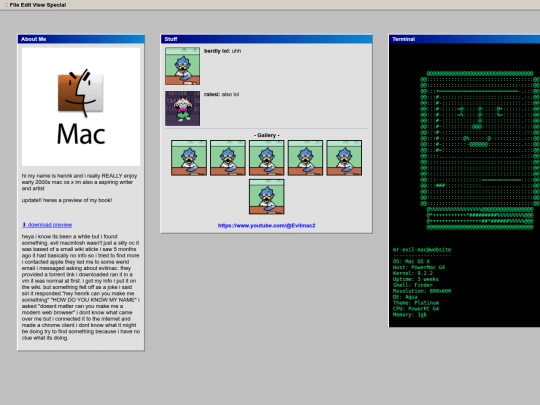Screen dimensions: 540x405
Task: Open the File menu
Action: 14,5
